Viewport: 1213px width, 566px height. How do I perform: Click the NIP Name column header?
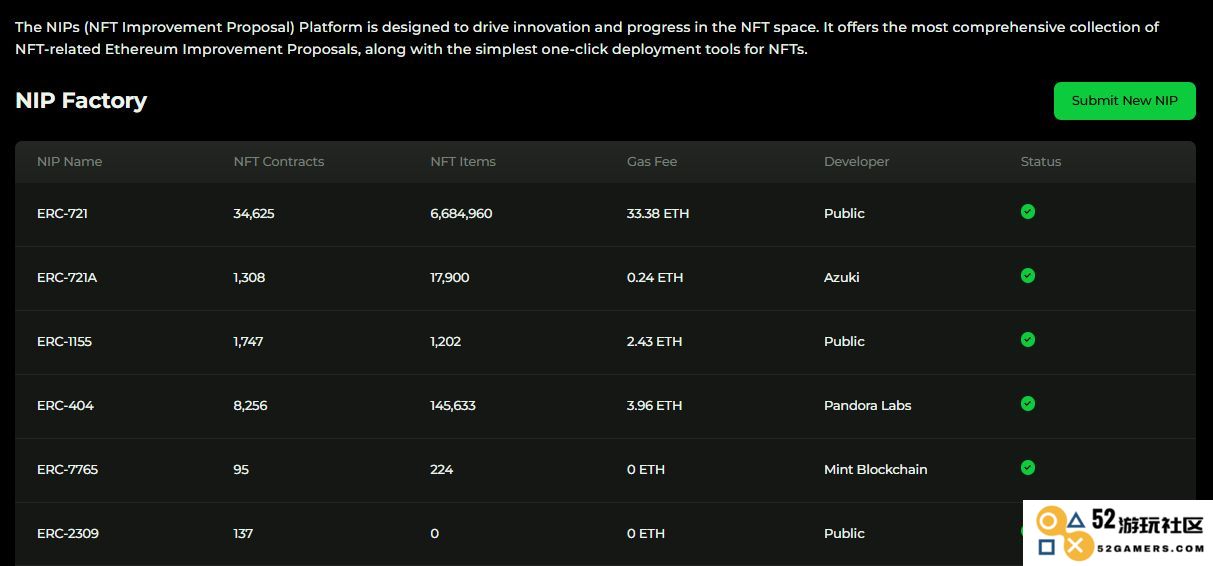(69, 162)
